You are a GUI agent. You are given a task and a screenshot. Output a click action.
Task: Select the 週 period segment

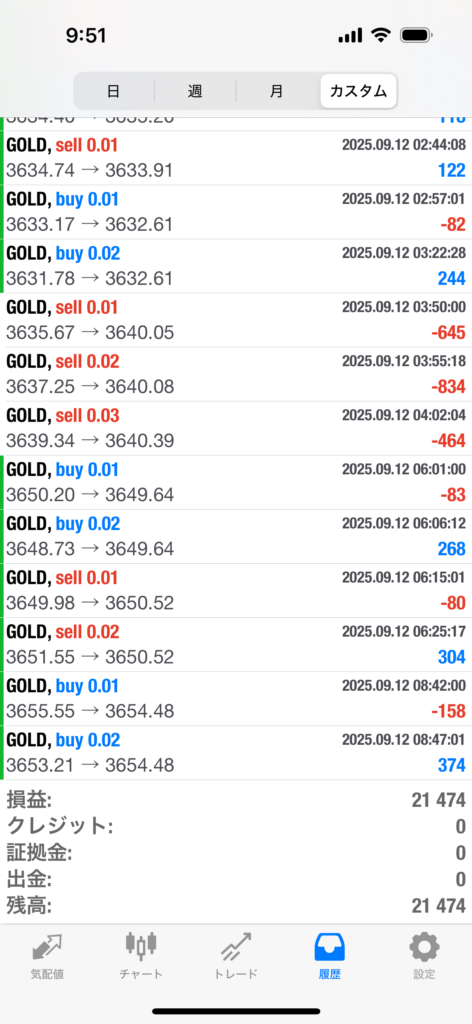point(195,91)
